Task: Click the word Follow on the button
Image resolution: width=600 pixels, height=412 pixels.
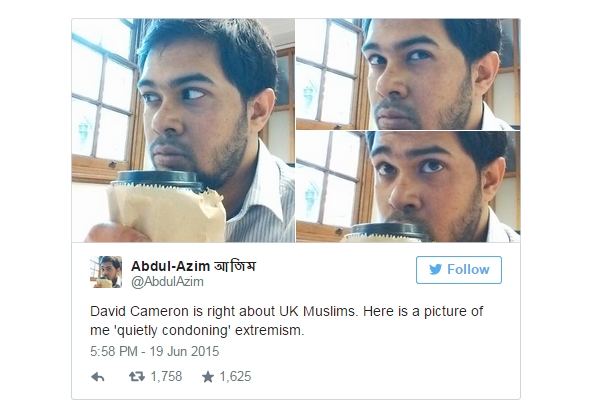Action: (468, 270)
